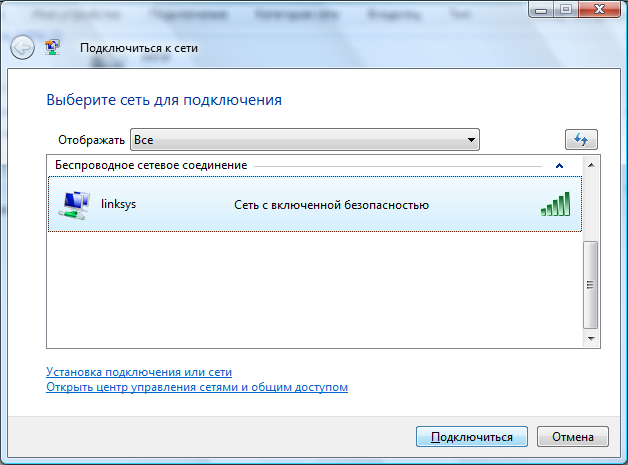Click the network list scrollbar down arrow
The image size is (628, 465).
click(590, 340)
